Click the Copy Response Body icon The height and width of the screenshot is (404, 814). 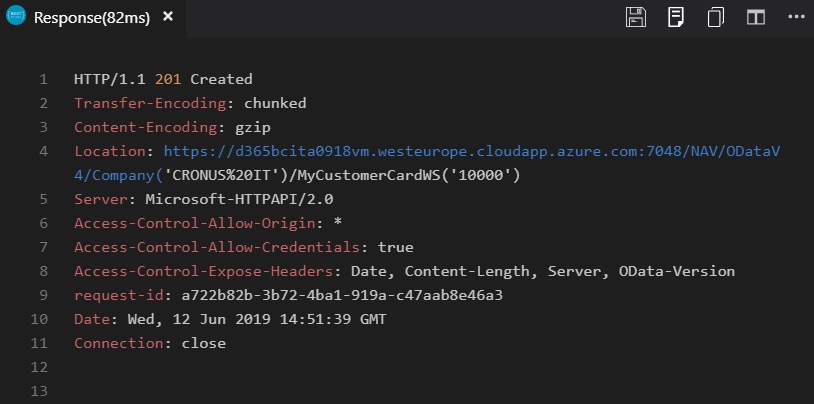point(715,17)
